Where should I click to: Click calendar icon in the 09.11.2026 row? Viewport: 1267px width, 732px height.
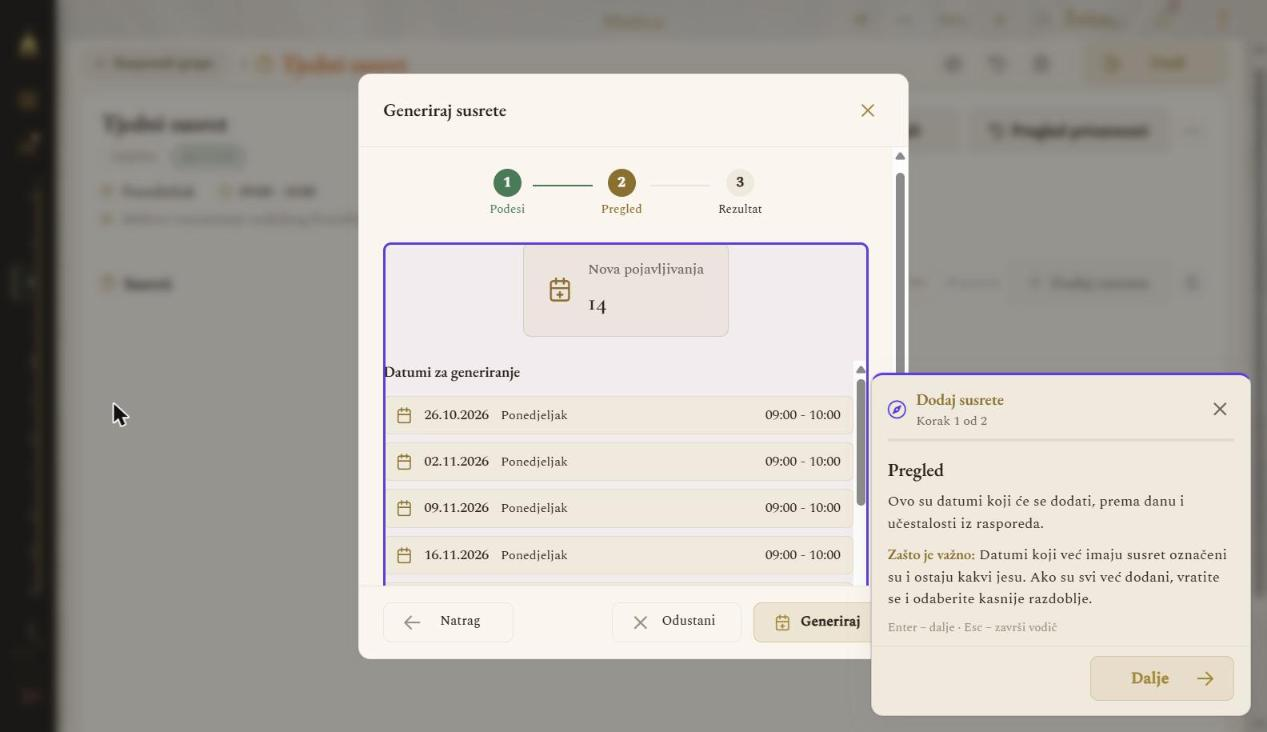point(404,508)
